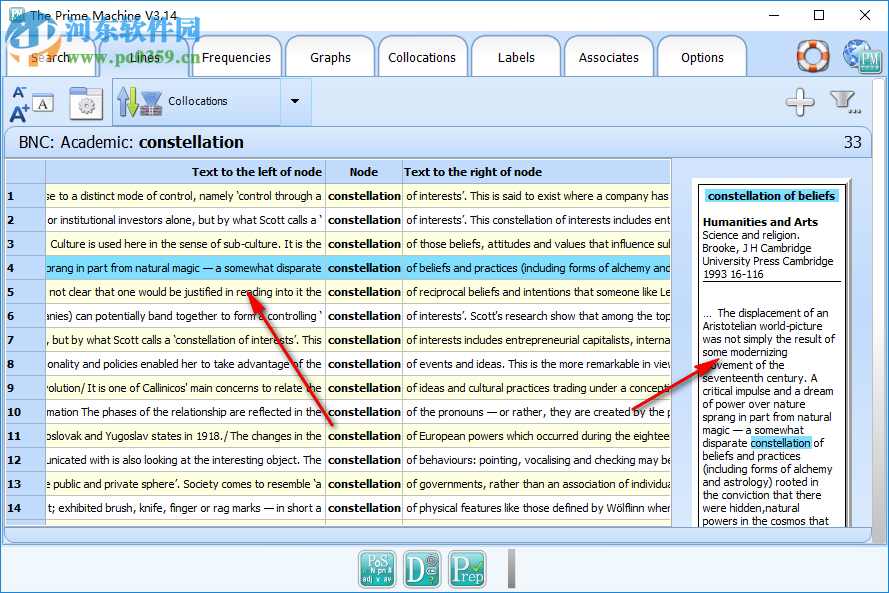889x593 pixels.
Task: Toggle the PoS tagging button
Action: [377, 569]
